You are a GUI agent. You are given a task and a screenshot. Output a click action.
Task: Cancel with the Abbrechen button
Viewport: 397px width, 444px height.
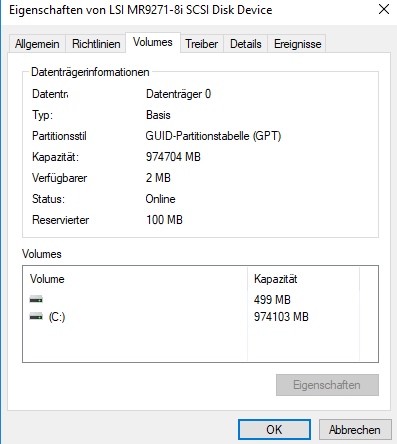coord(355,430)
